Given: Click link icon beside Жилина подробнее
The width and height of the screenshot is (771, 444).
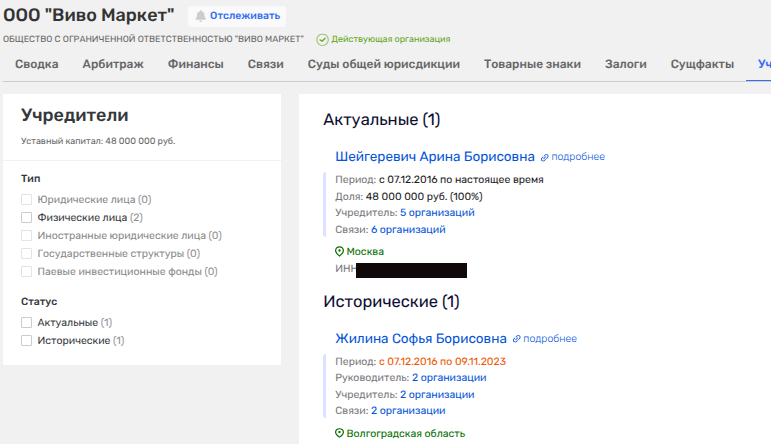Looking at the screenshot, I should pos(517,339).
